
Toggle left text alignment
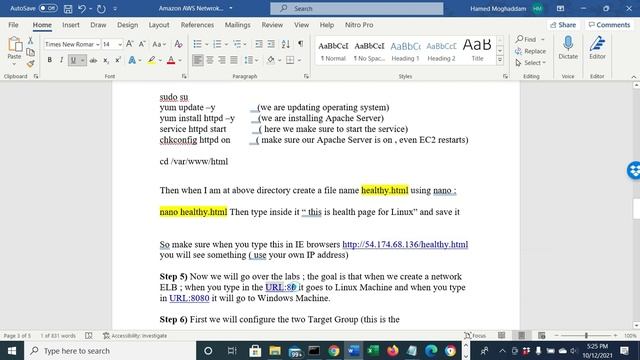pos(198,60)
